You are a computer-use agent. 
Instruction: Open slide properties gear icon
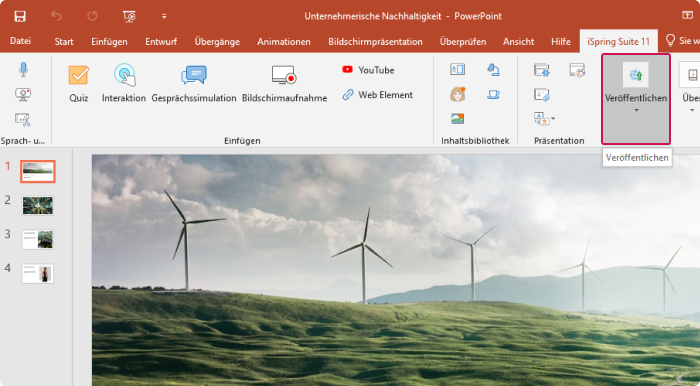click(x=542, y=70)
